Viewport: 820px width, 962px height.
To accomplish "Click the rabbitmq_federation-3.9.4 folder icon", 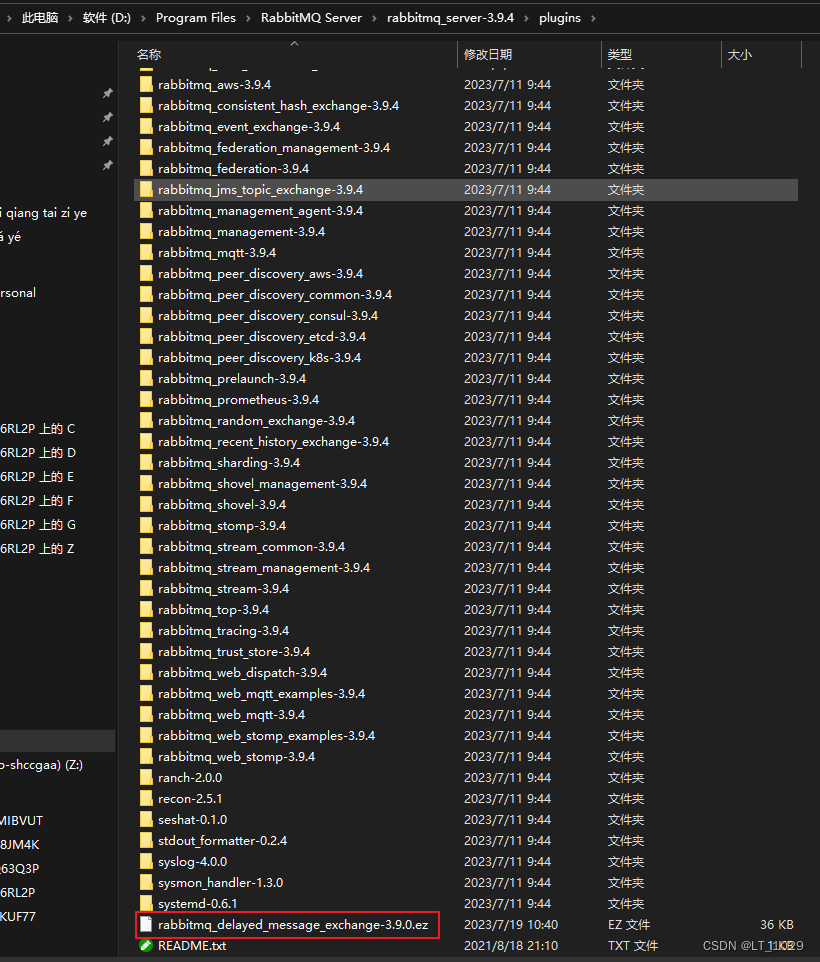I will pos(146,169).
